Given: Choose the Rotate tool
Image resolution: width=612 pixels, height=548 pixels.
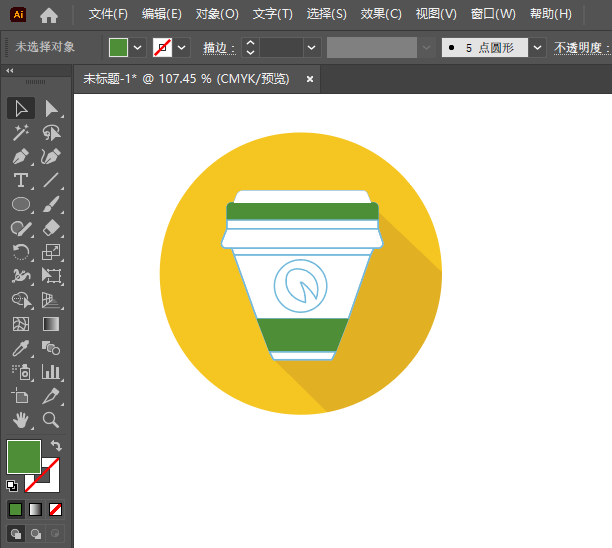Looking at the screenshot, I should tap(21, 252).
